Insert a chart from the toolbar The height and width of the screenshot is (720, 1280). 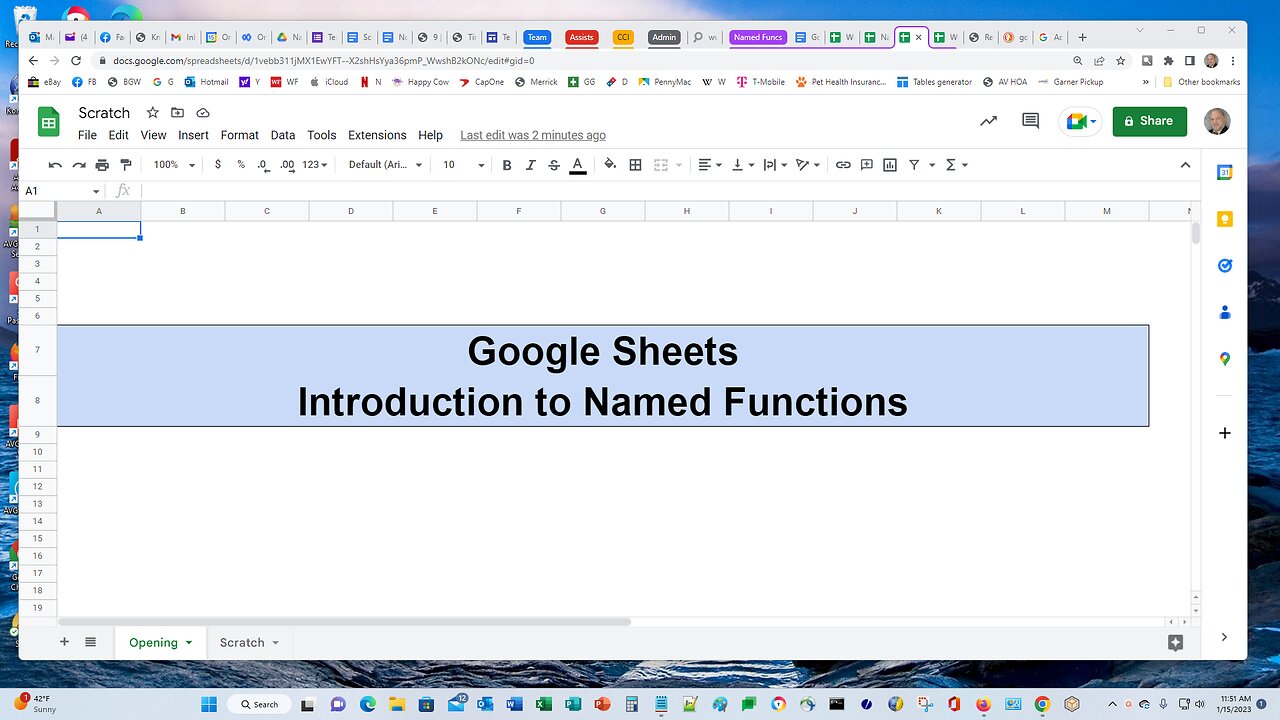click(890, 164)
